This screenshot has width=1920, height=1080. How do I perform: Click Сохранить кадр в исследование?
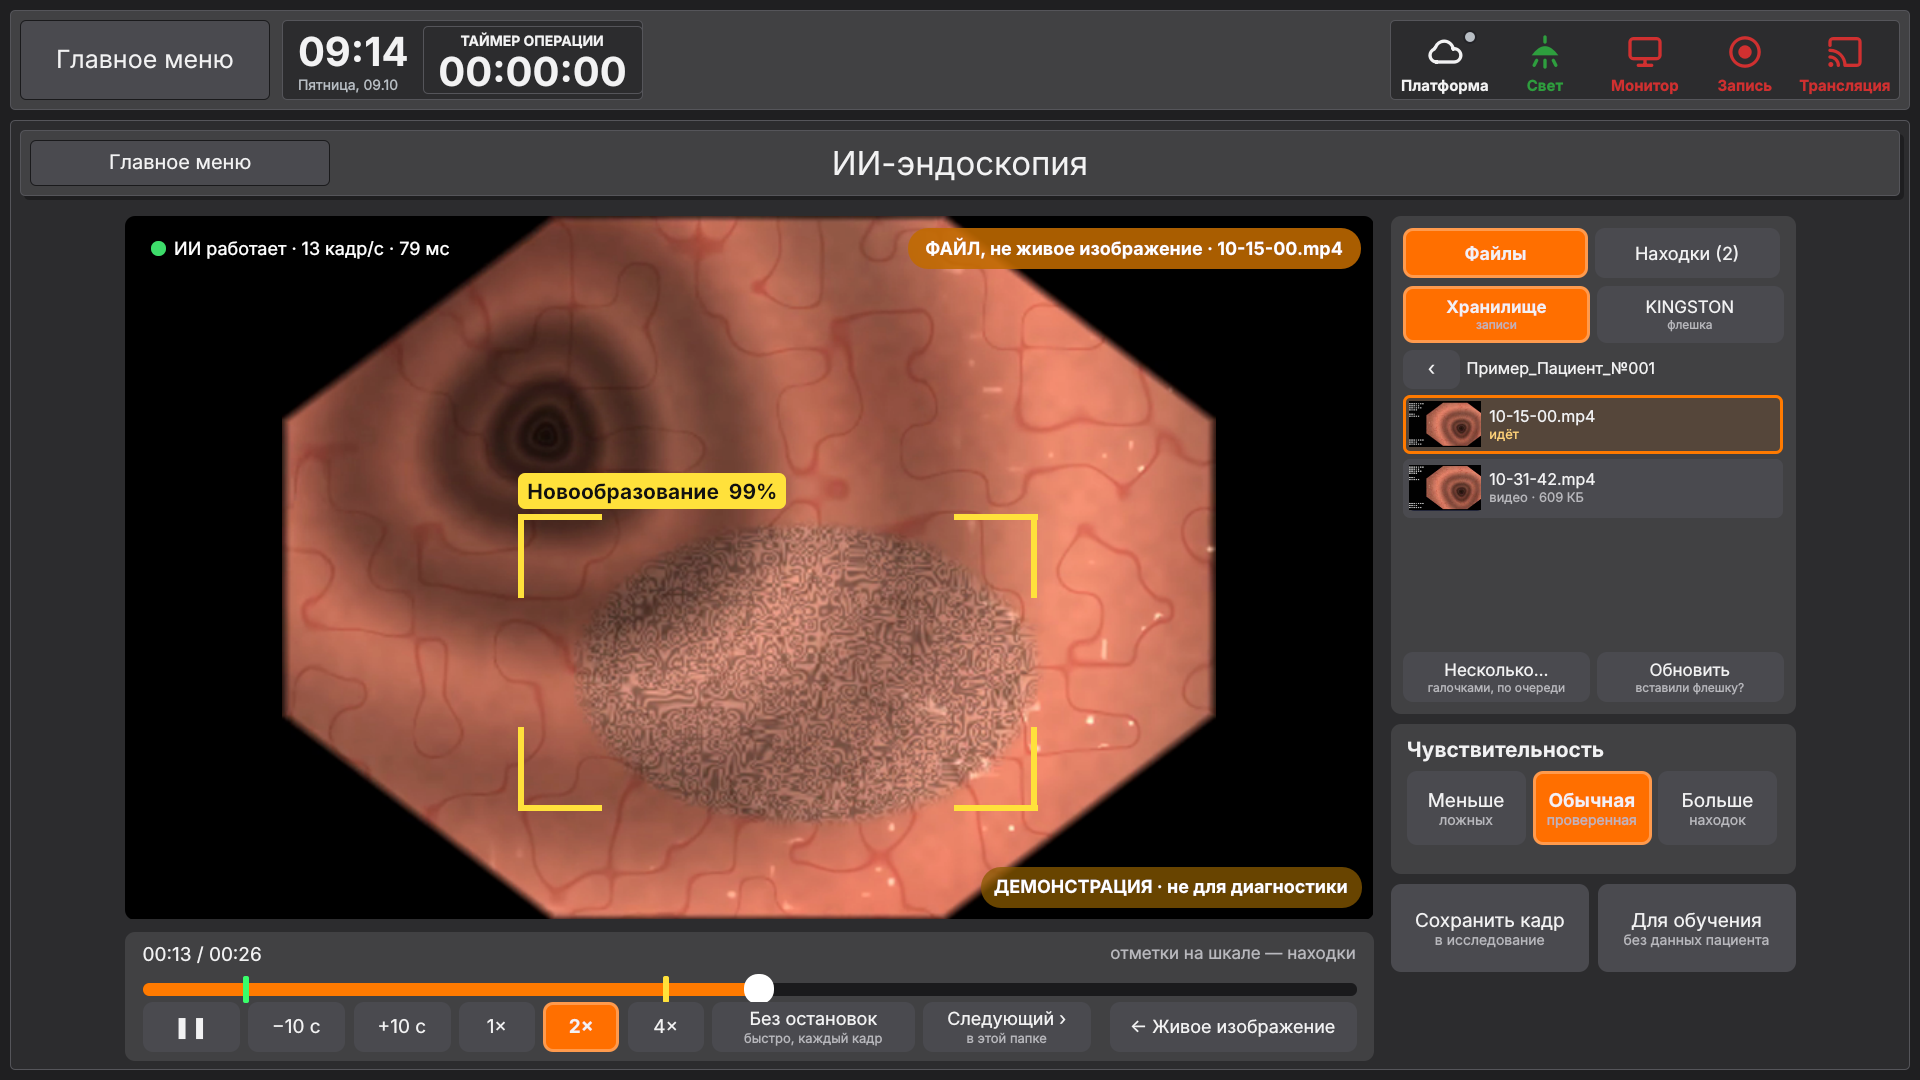click(1489, 928)
